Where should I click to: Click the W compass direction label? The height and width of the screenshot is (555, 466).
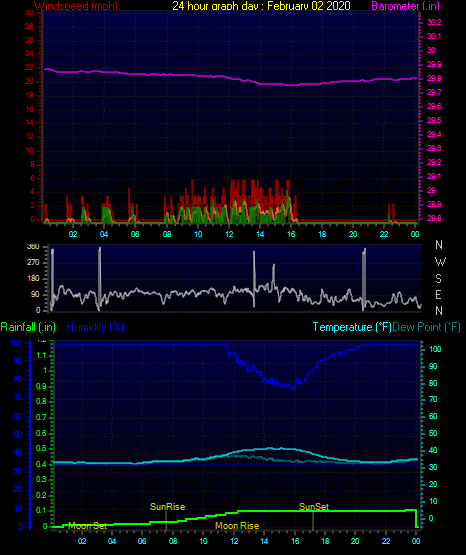tap(440, 262)
